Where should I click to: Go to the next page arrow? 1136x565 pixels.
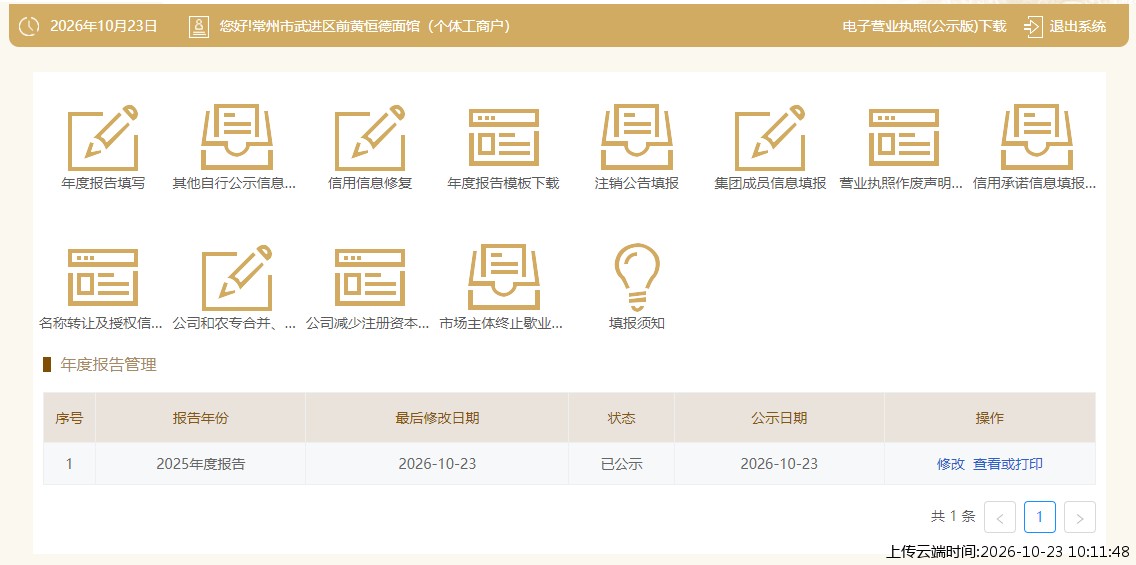(1079, 517)
